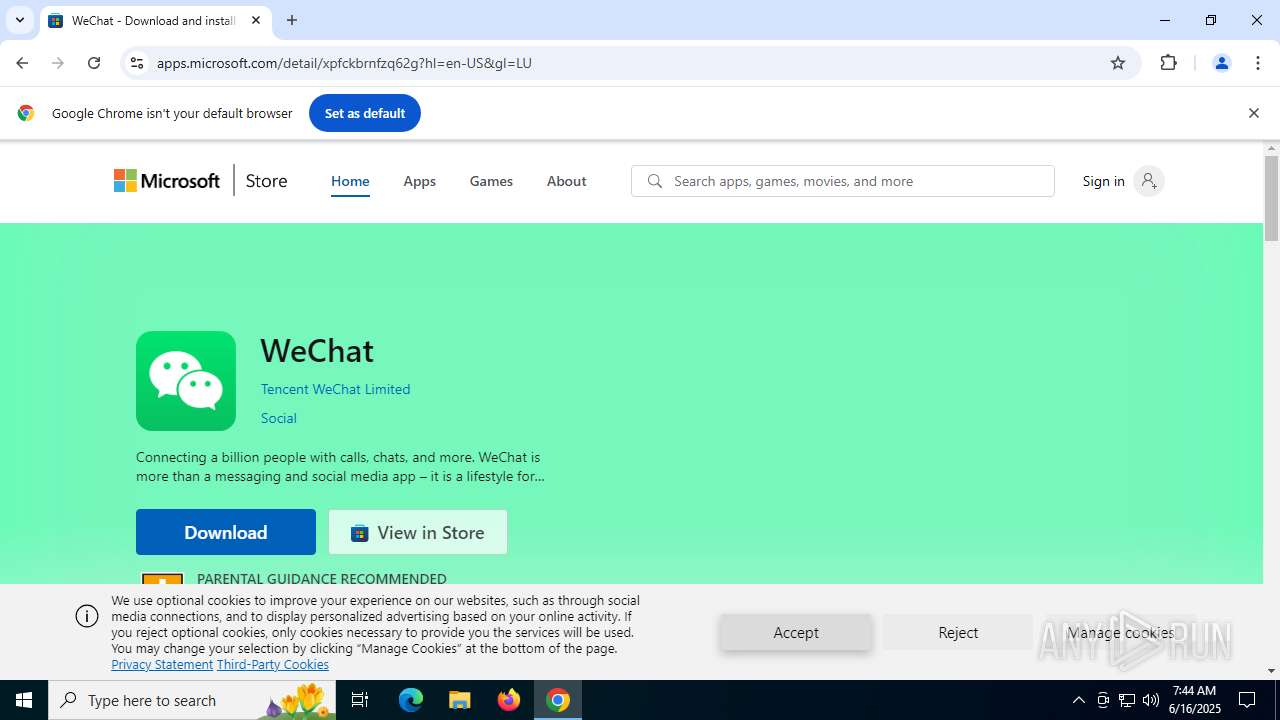Open a new browser tab
The width and height of the screenshot is (1280, 720).
click(x=292, y=20)
